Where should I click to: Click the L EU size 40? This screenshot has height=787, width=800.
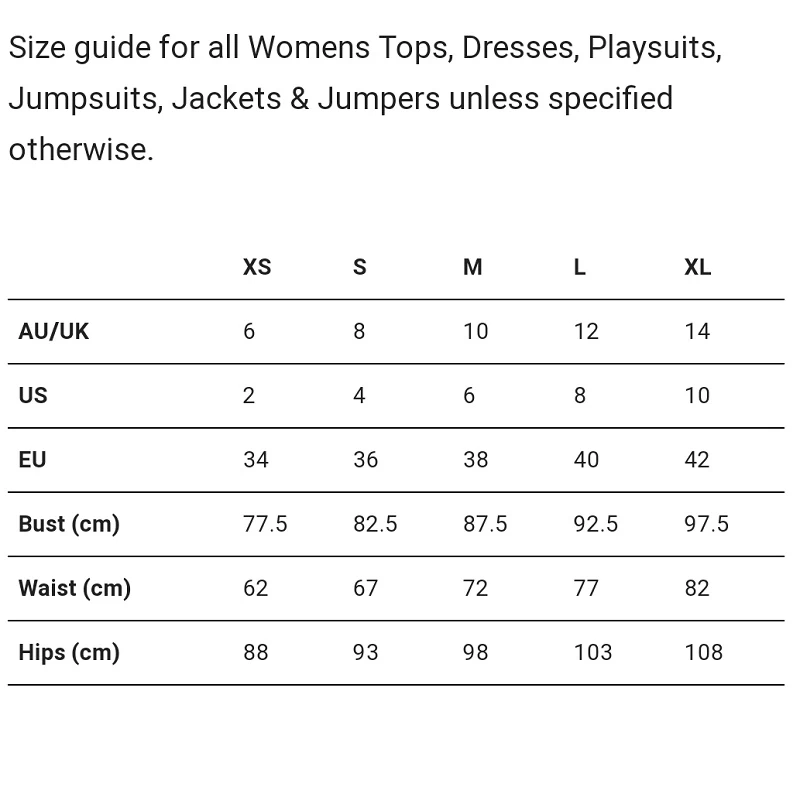click(x=586, y=459)
